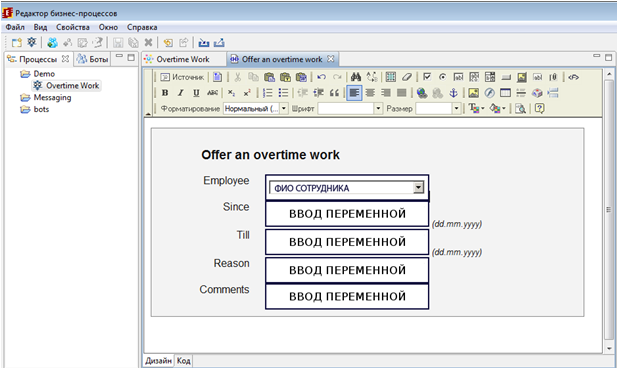The image size is (617, 370).
Task: Open the background color picker dropdown
Action: 497,108
